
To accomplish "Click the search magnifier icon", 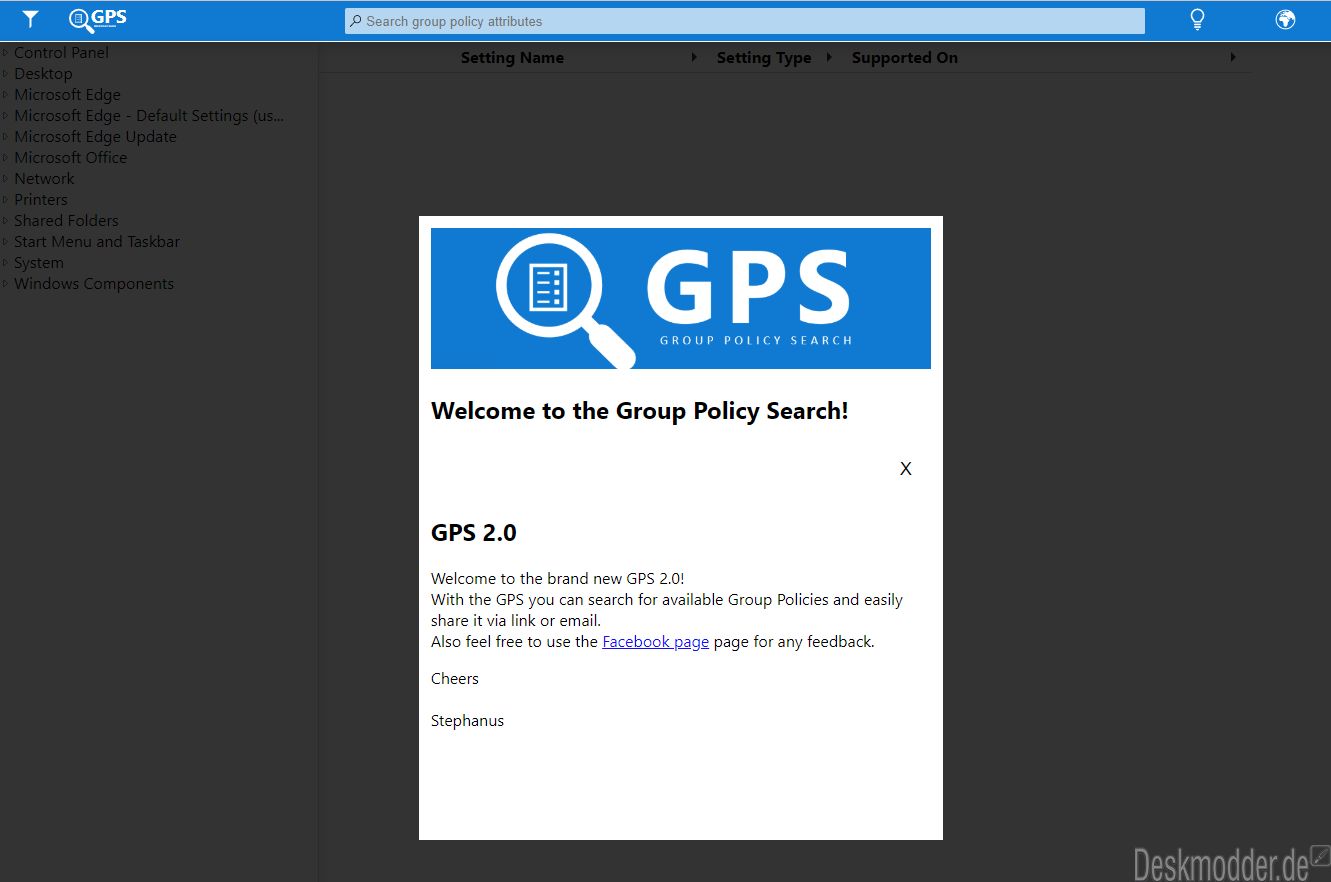I will click(355, 21).
